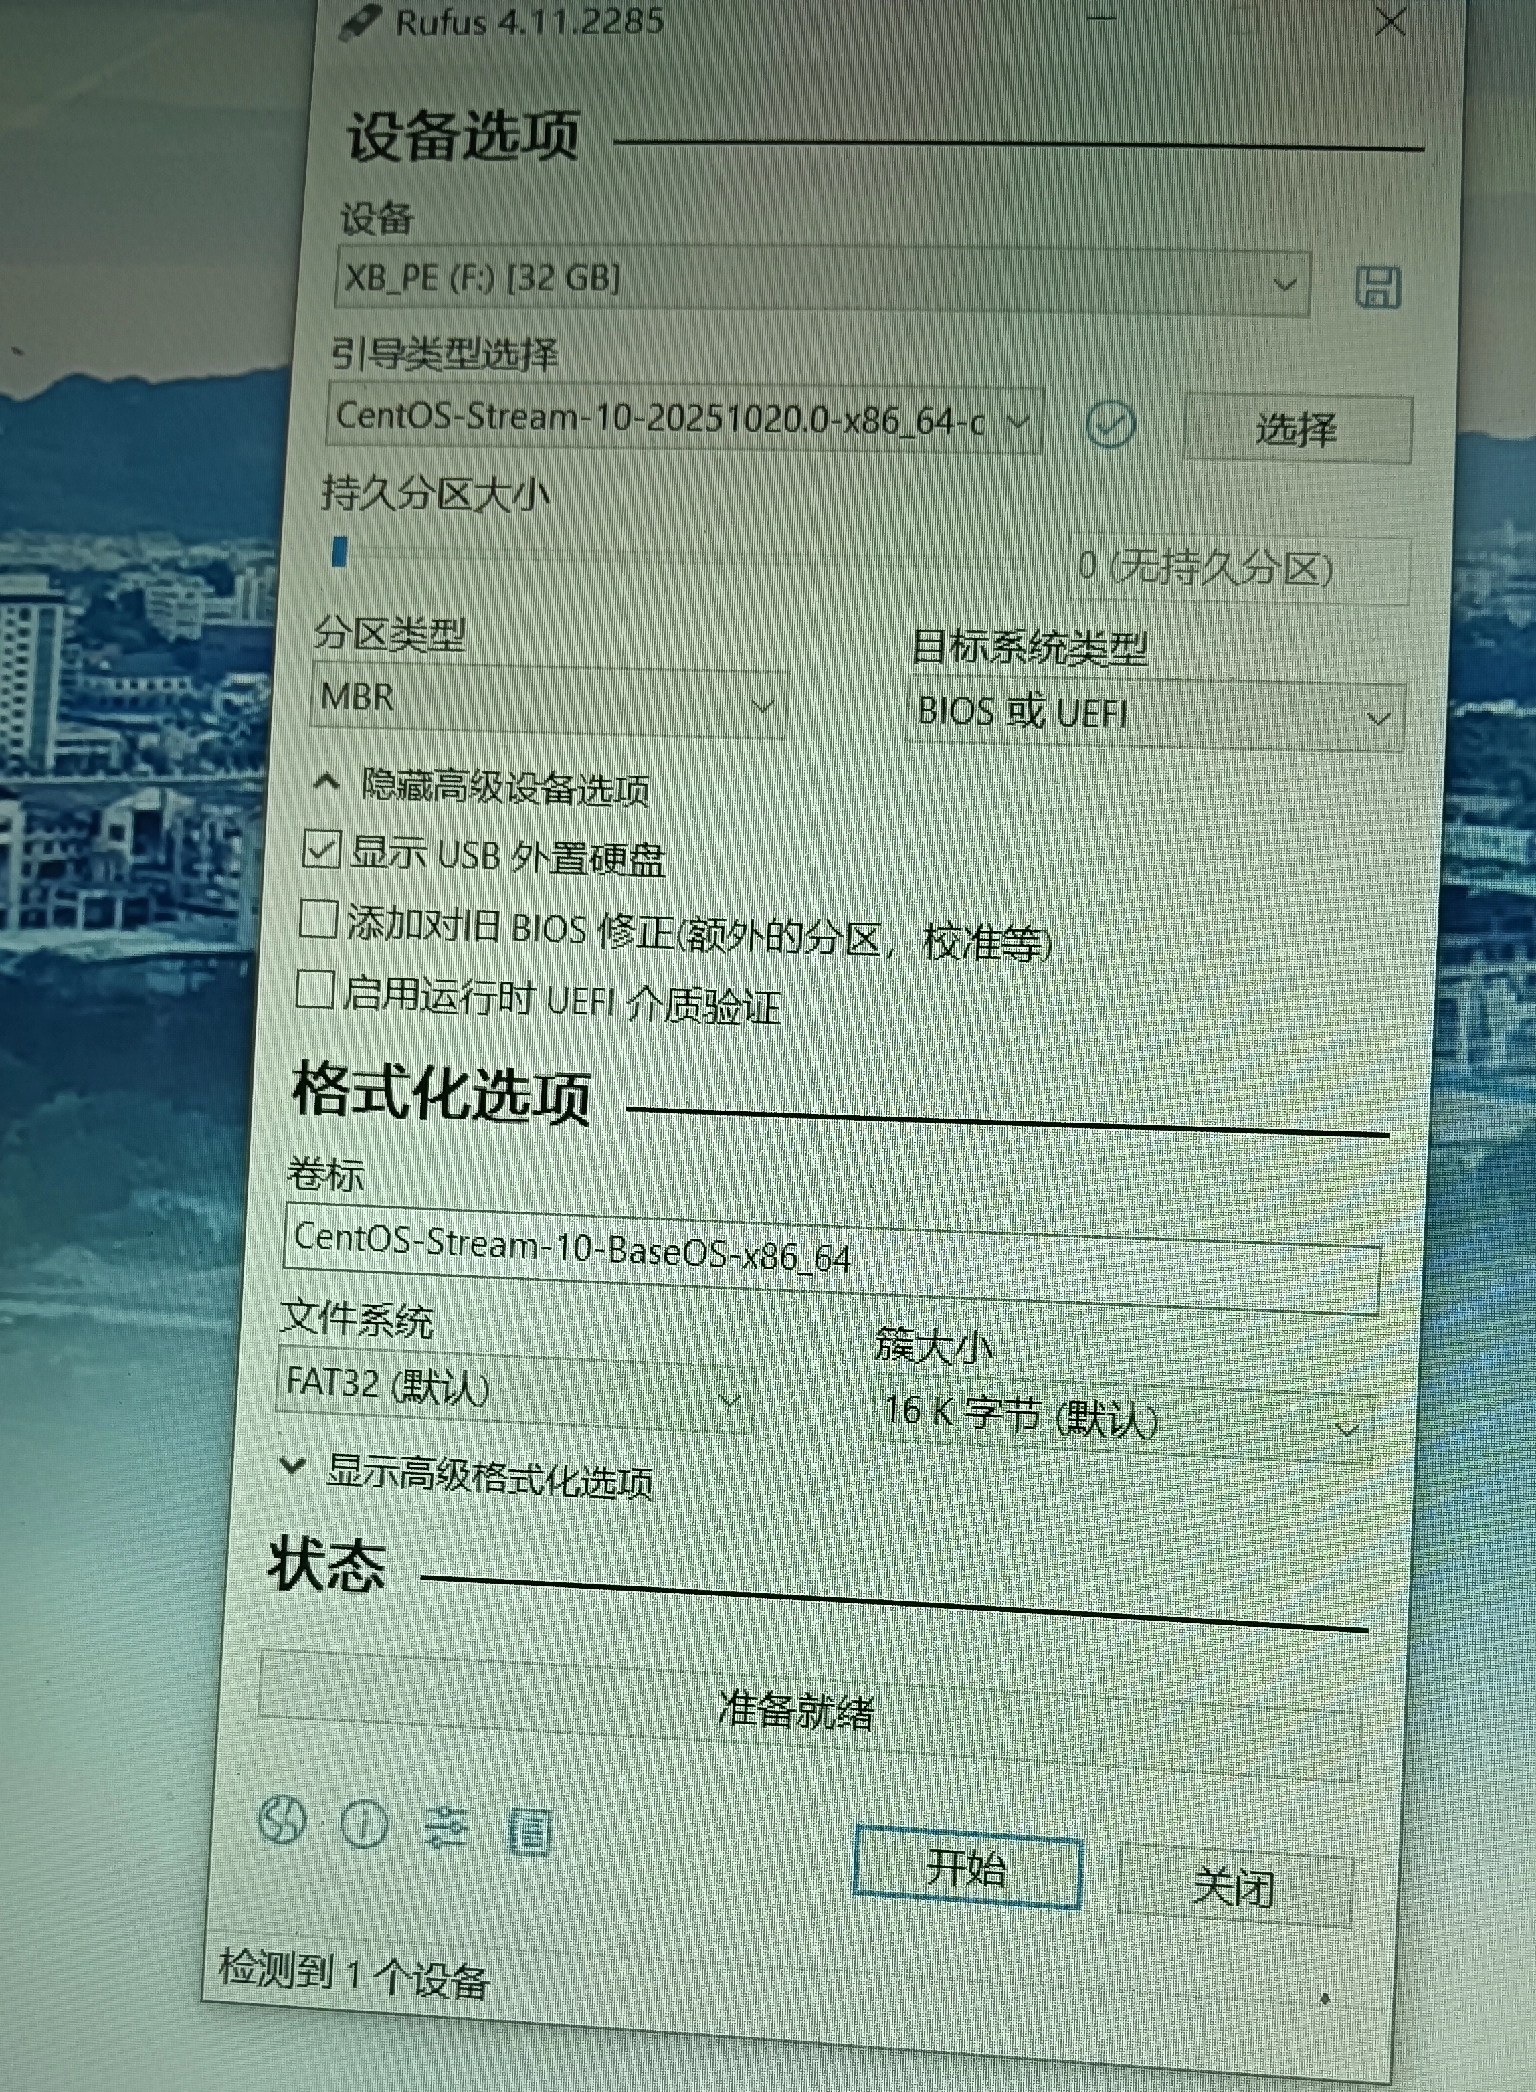Expand 显示高级格式化选项 section
Screen dimensions: 1536x2092
[467, 1475]
